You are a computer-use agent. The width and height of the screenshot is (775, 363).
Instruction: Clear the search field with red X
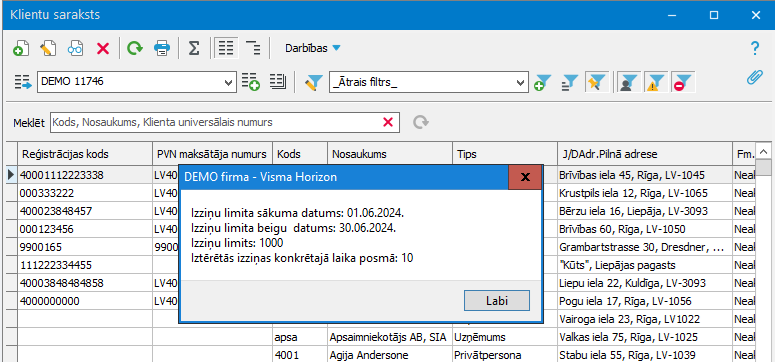point(388,122)
